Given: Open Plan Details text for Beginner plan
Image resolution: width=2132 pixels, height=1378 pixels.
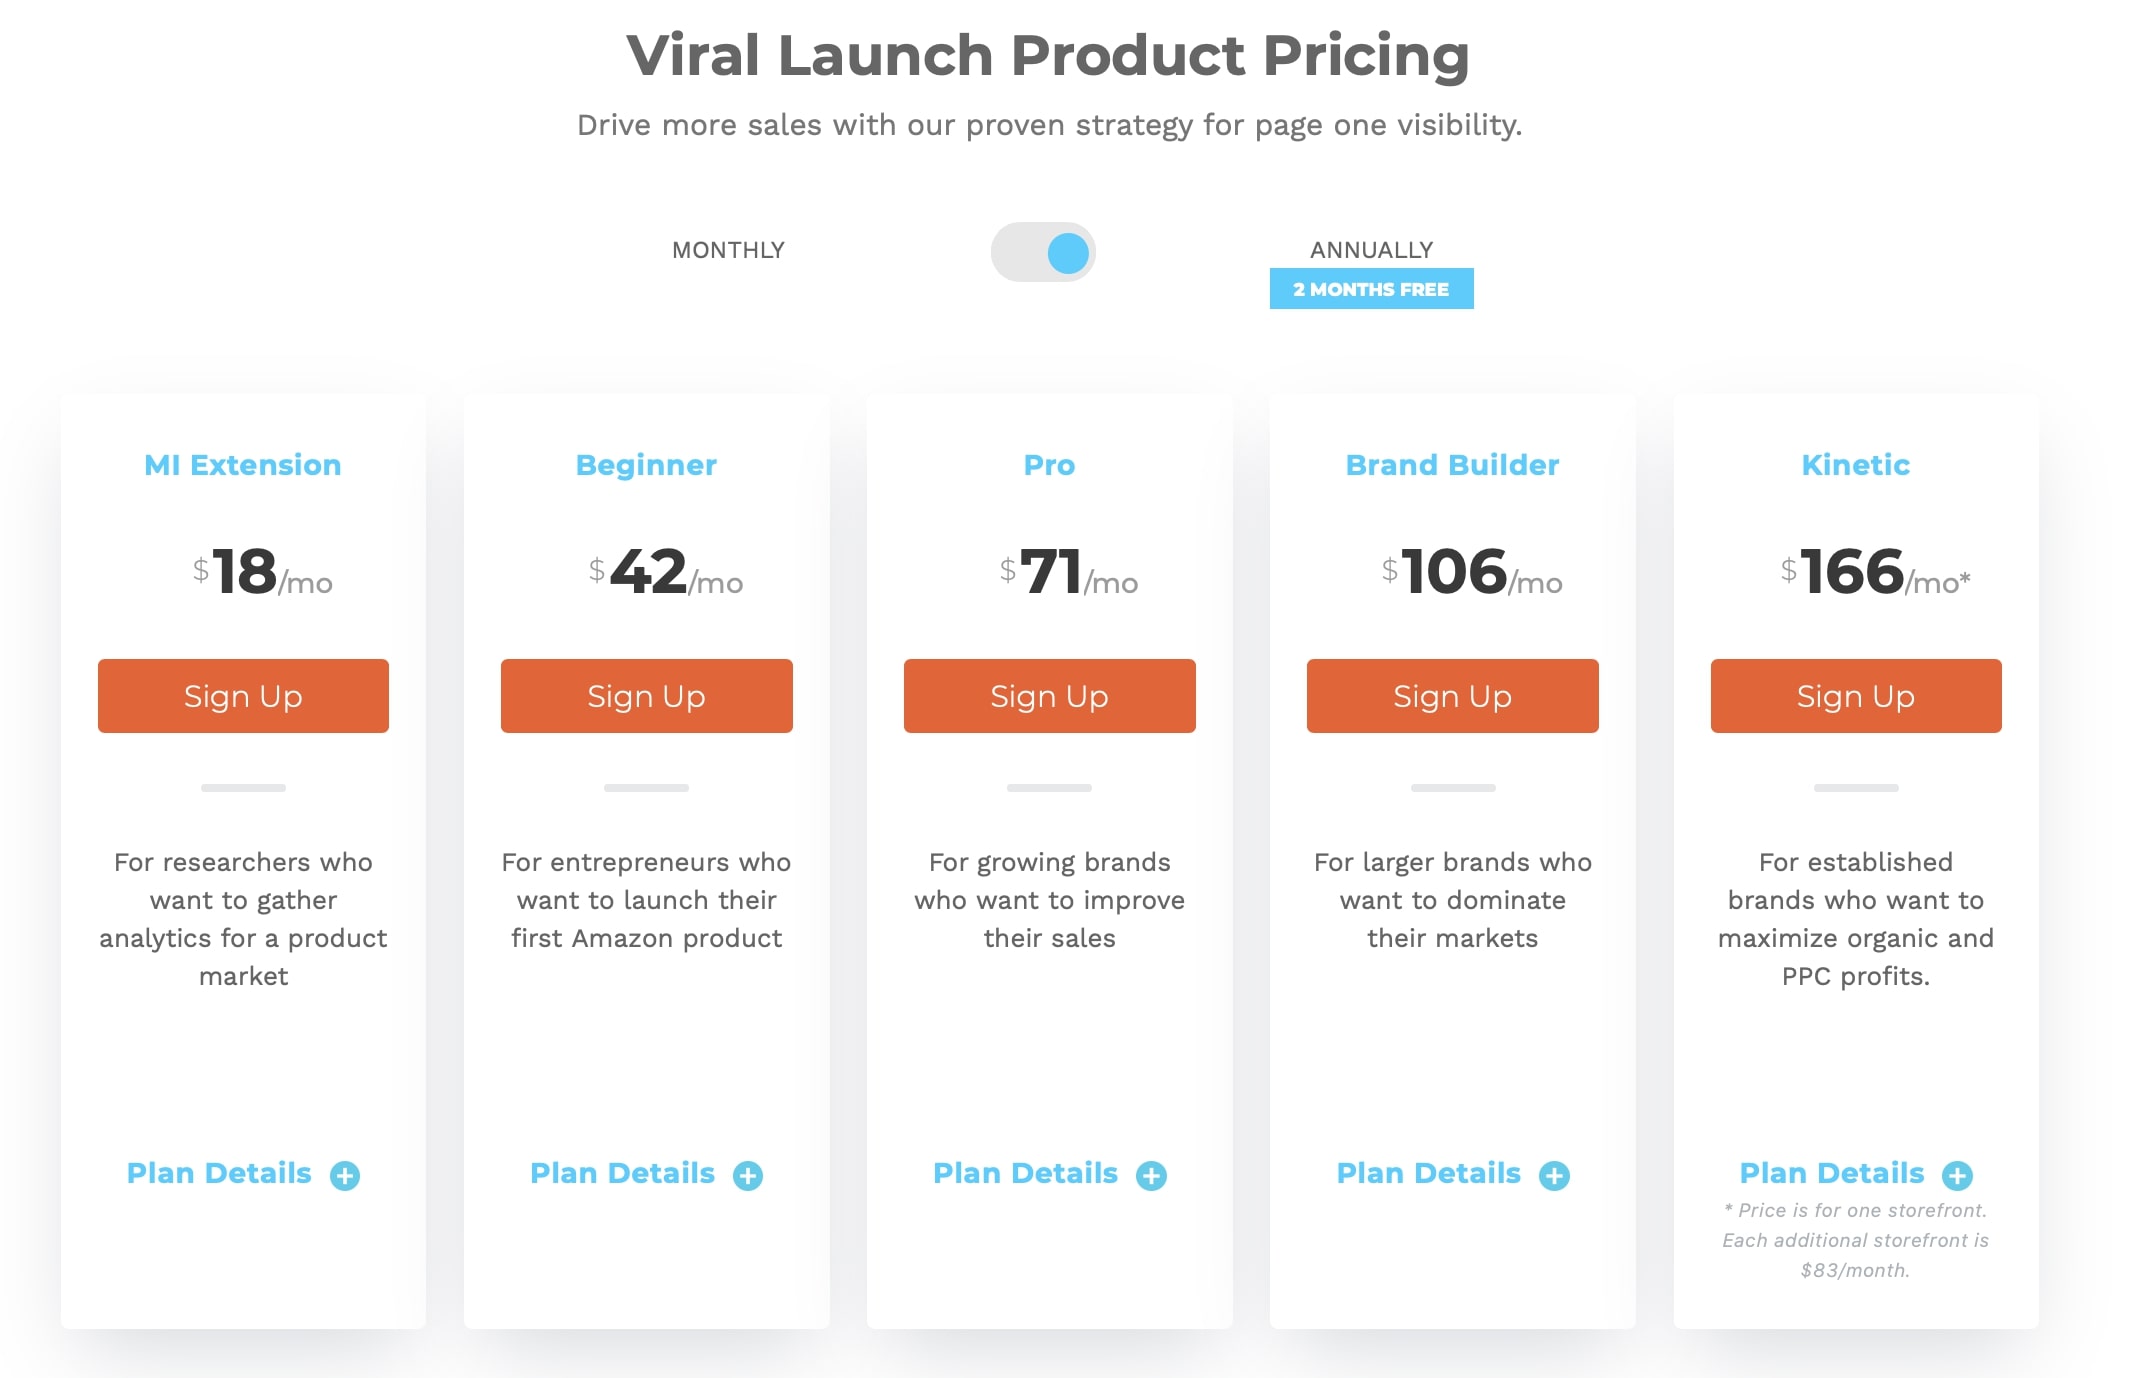Looking at the screenshot, I should (622, 1173).
